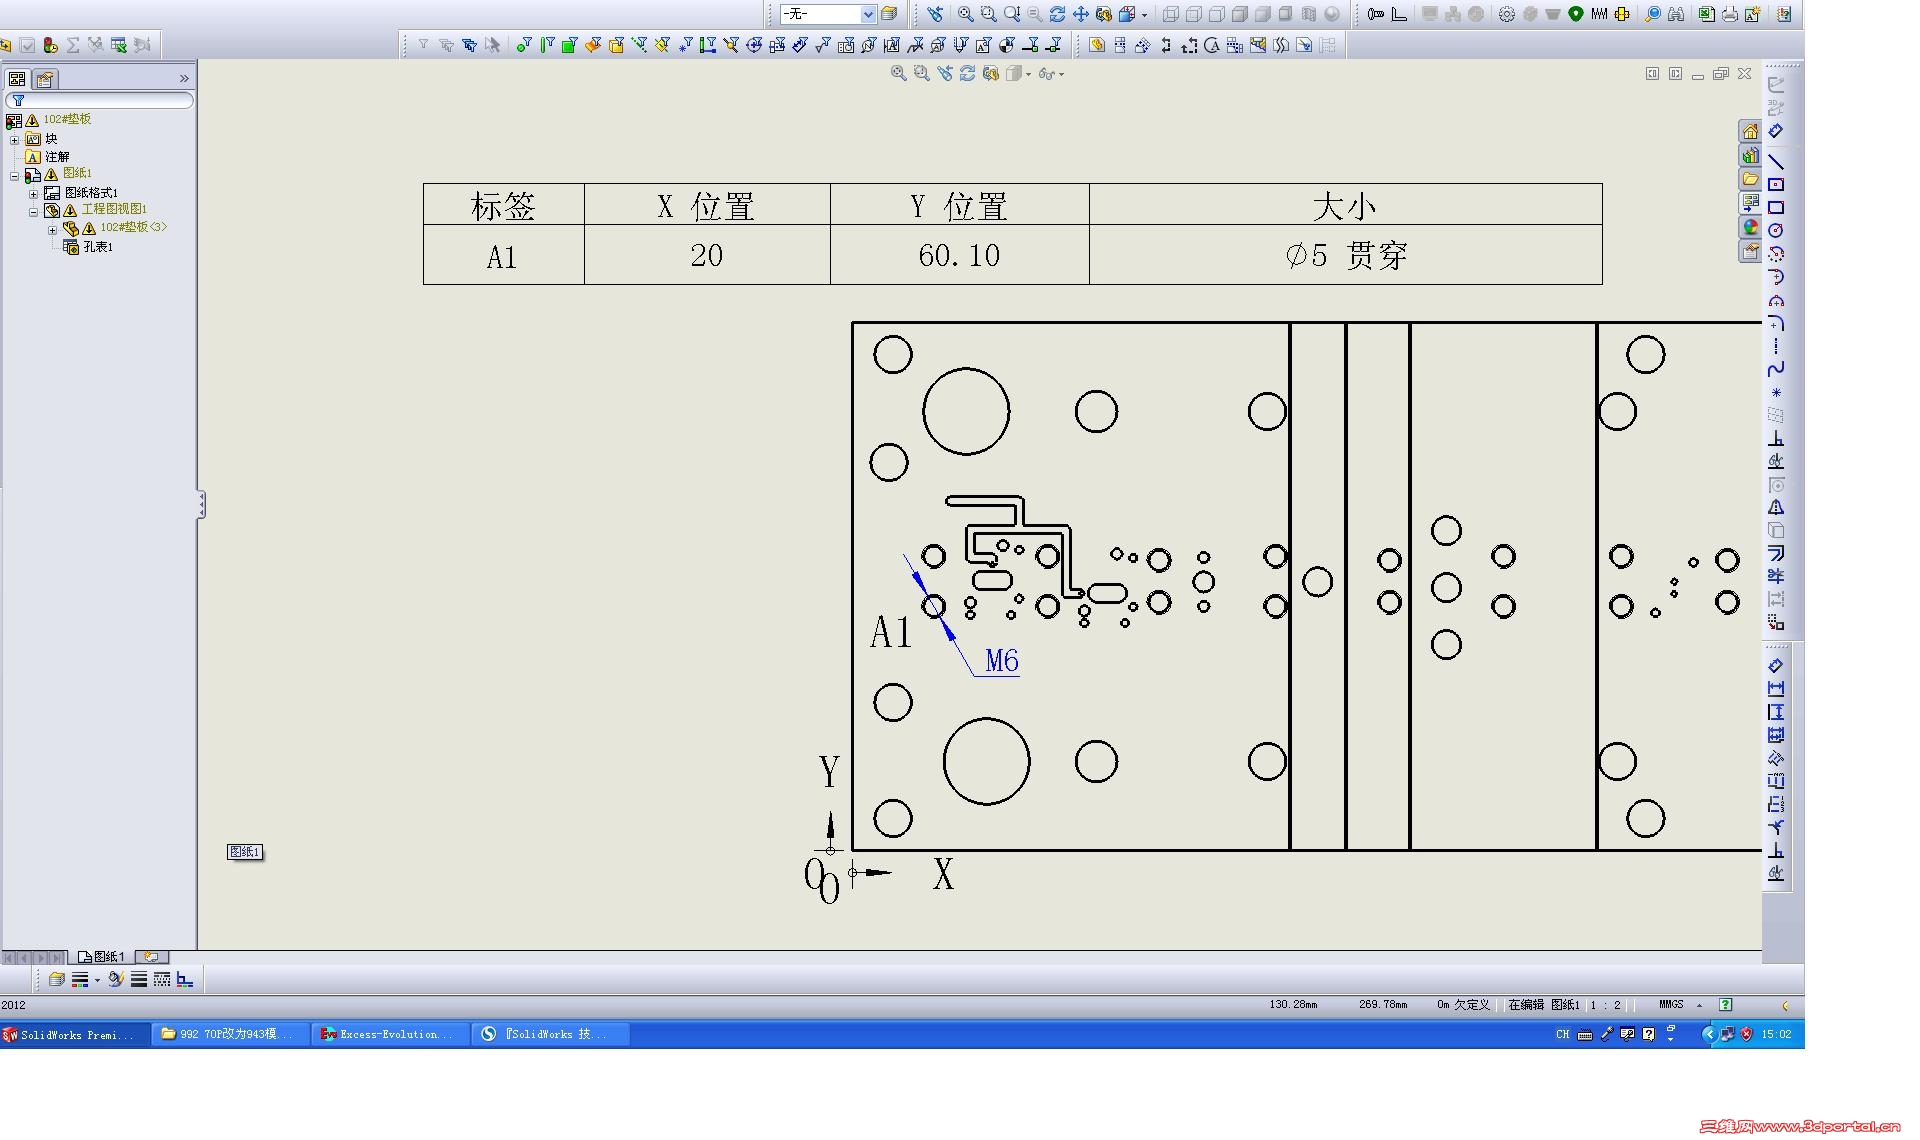Select the Spline sketch tool
Viewport: 1920px width, 1140px height.
coord(1776,369)
